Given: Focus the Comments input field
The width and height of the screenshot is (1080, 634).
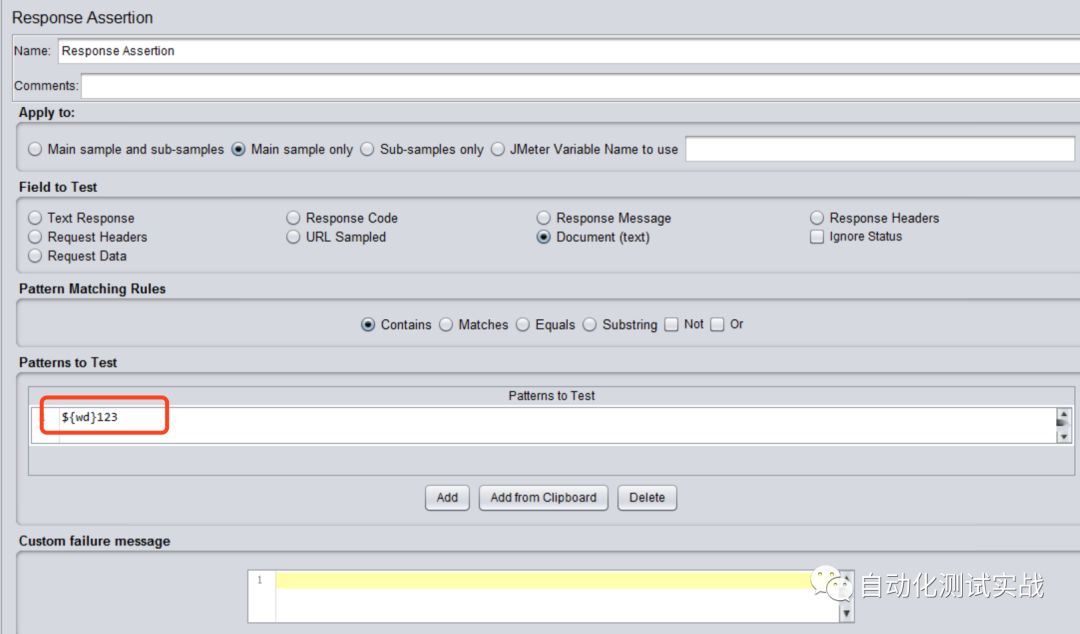Looking at the screenshot, I should [581, 86].
